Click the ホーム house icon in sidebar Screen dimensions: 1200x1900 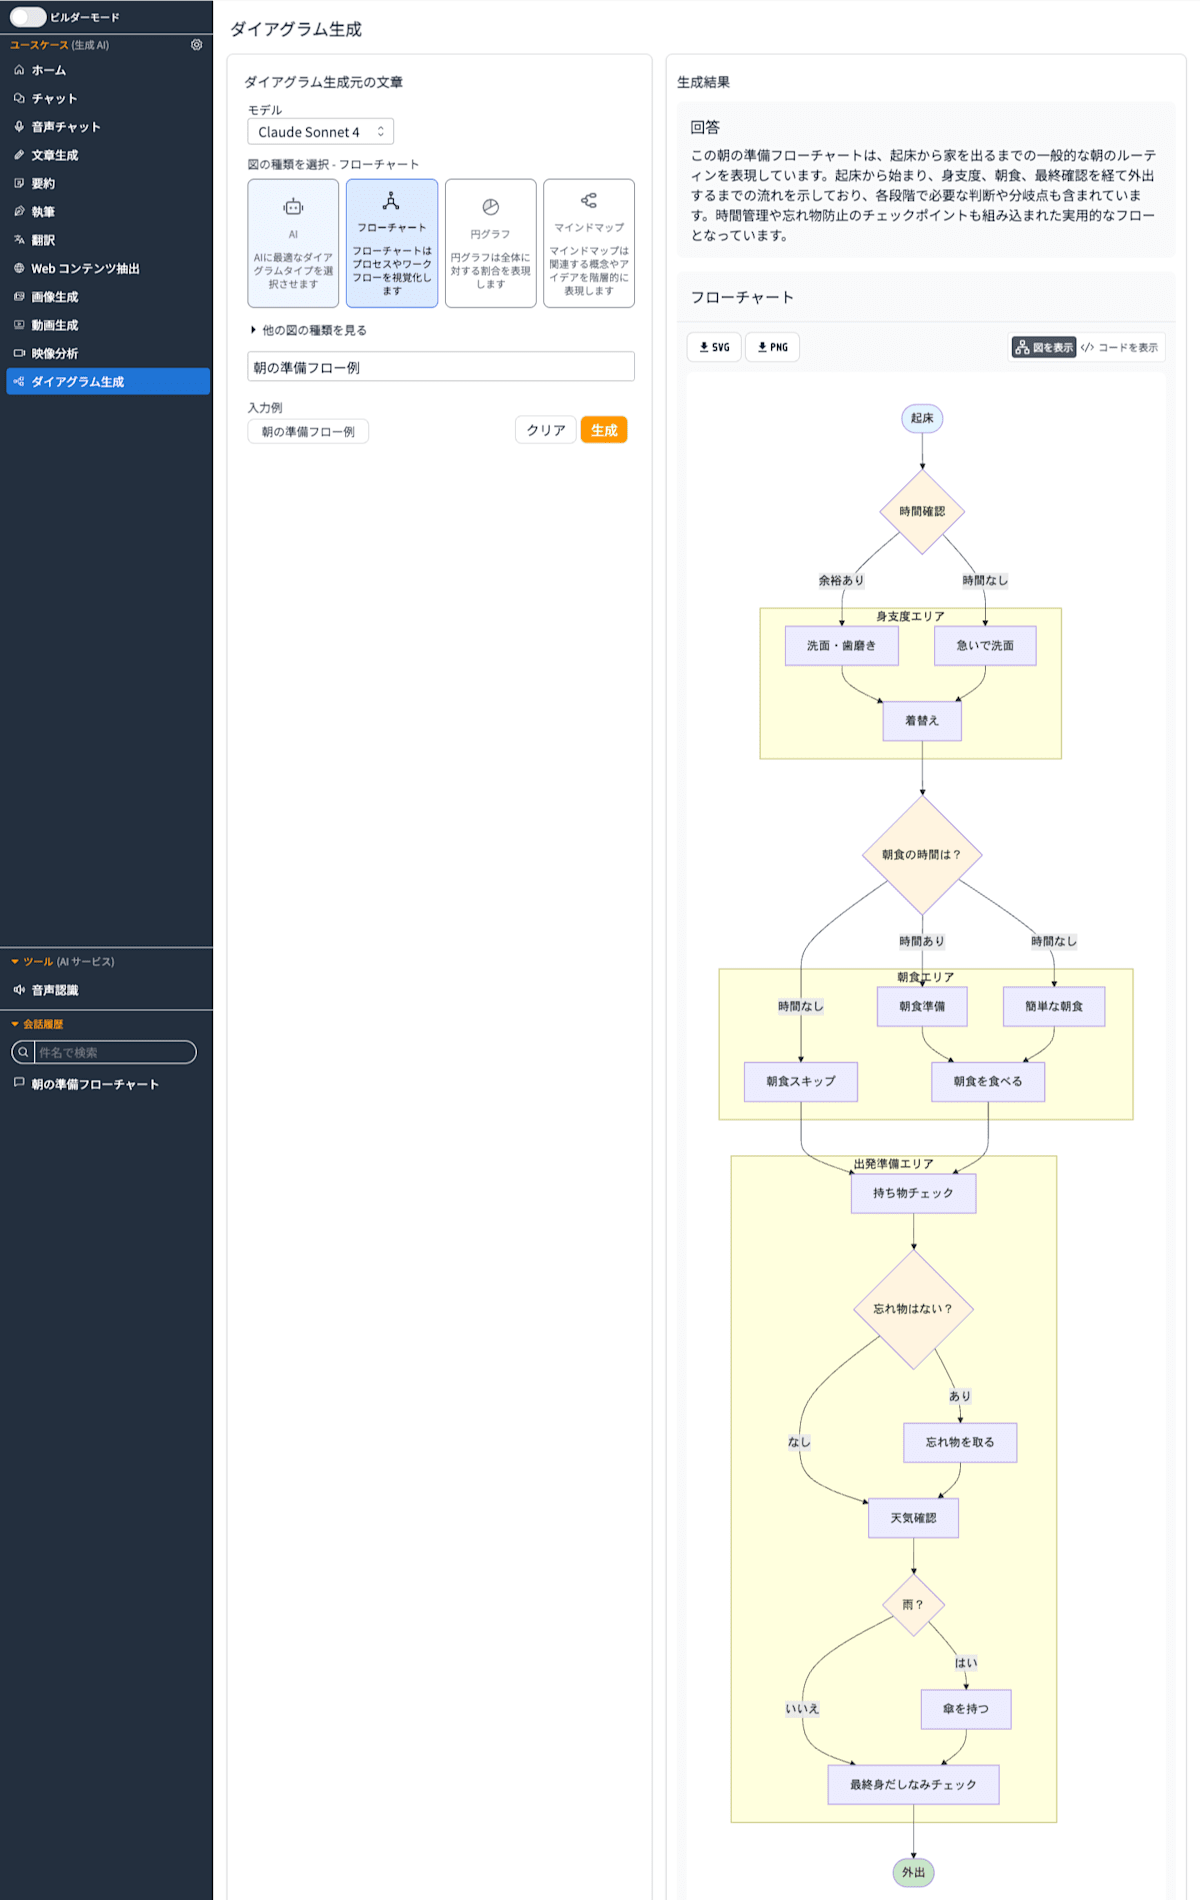tap(19, 70)
